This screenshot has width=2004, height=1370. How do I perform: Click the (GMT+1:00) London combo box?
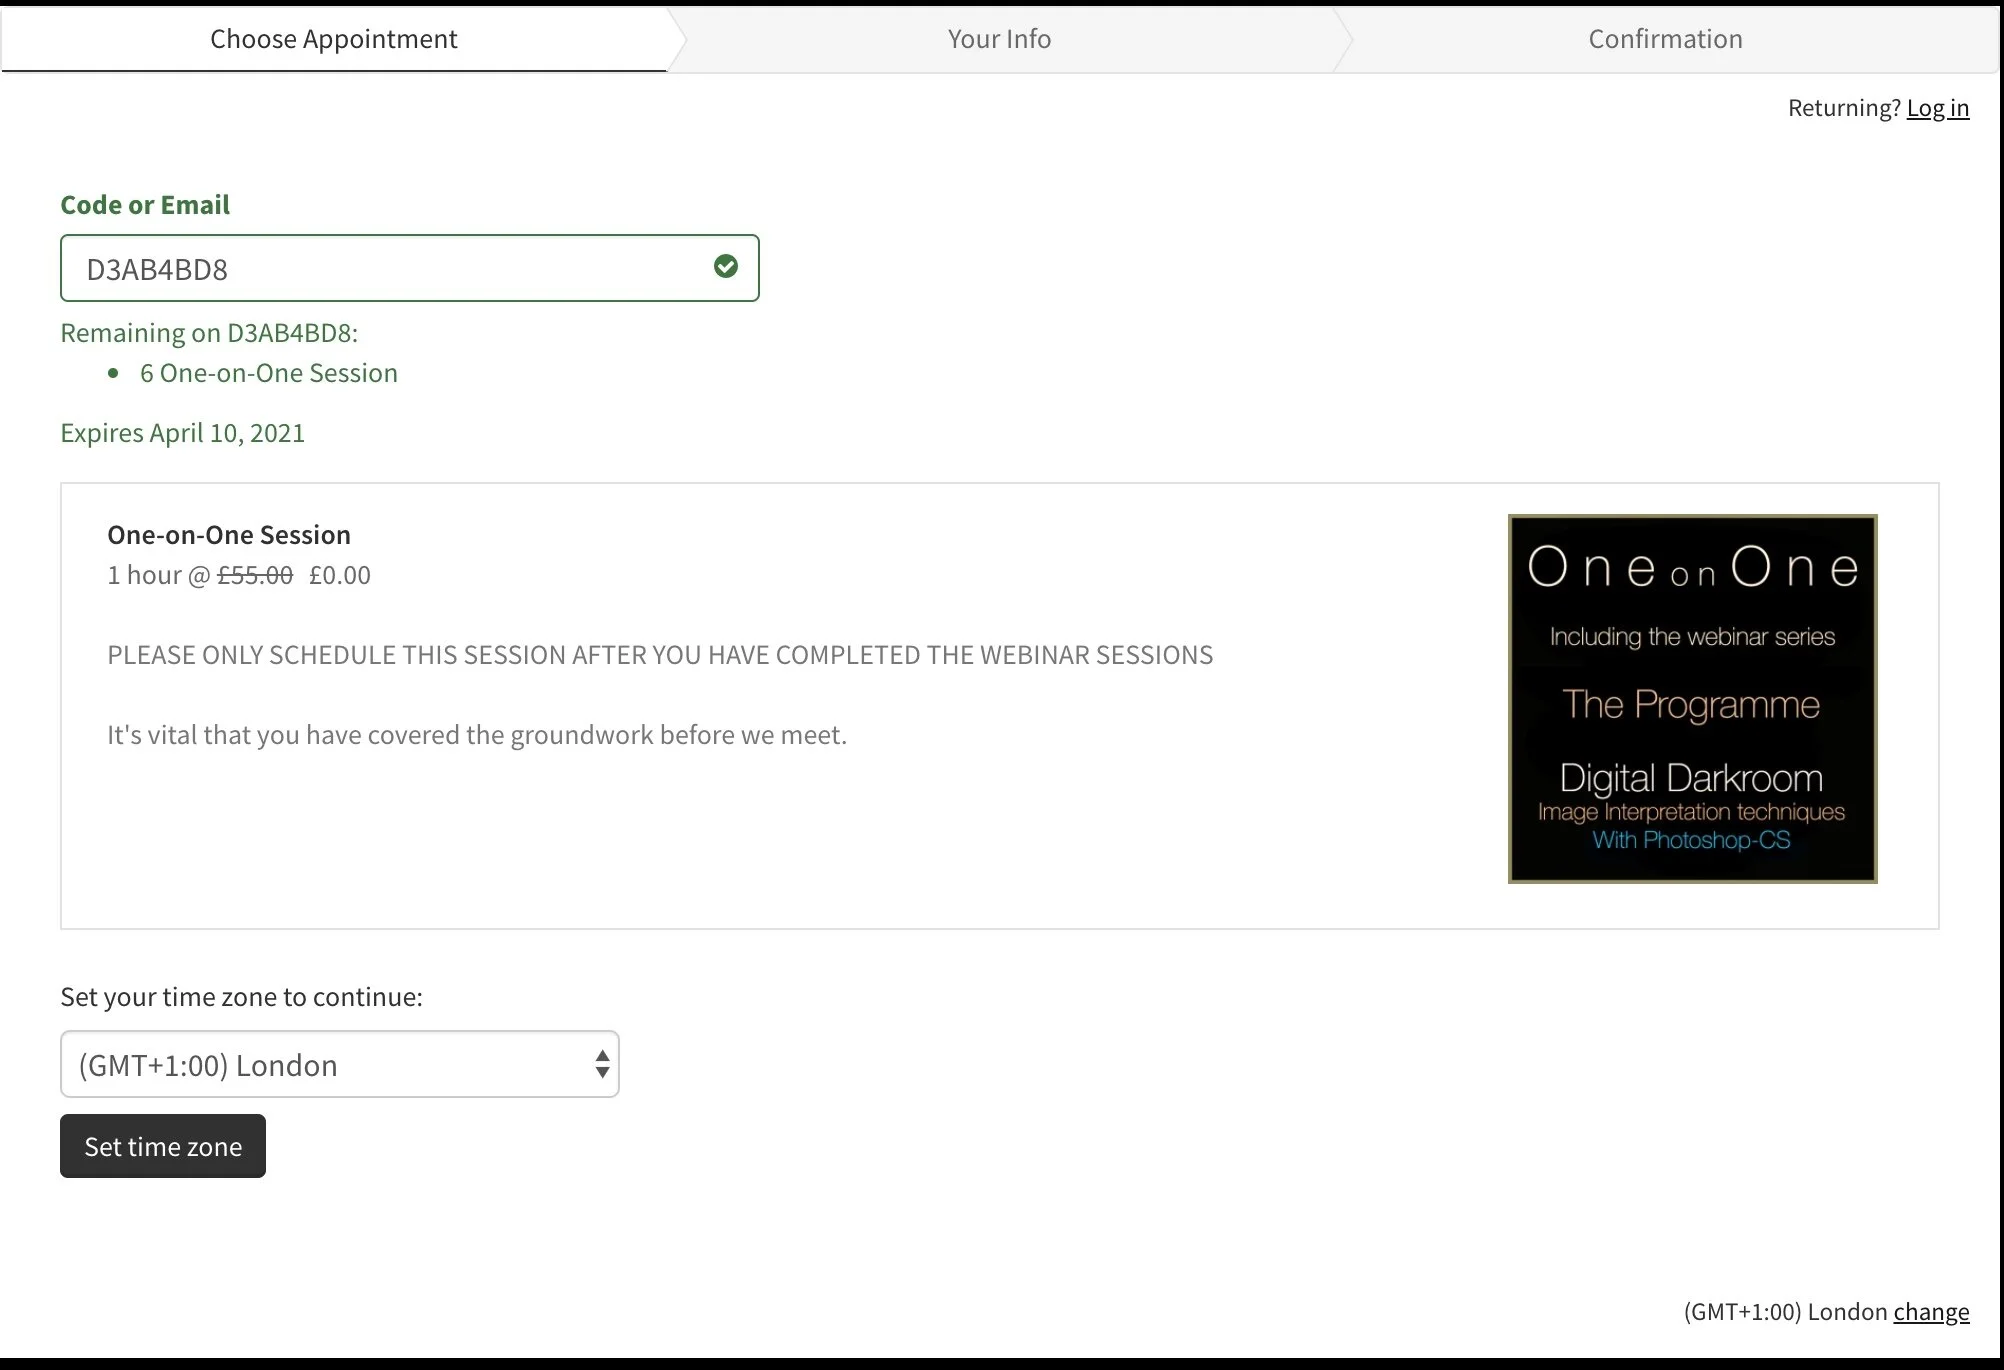[x=320, y=1064]
